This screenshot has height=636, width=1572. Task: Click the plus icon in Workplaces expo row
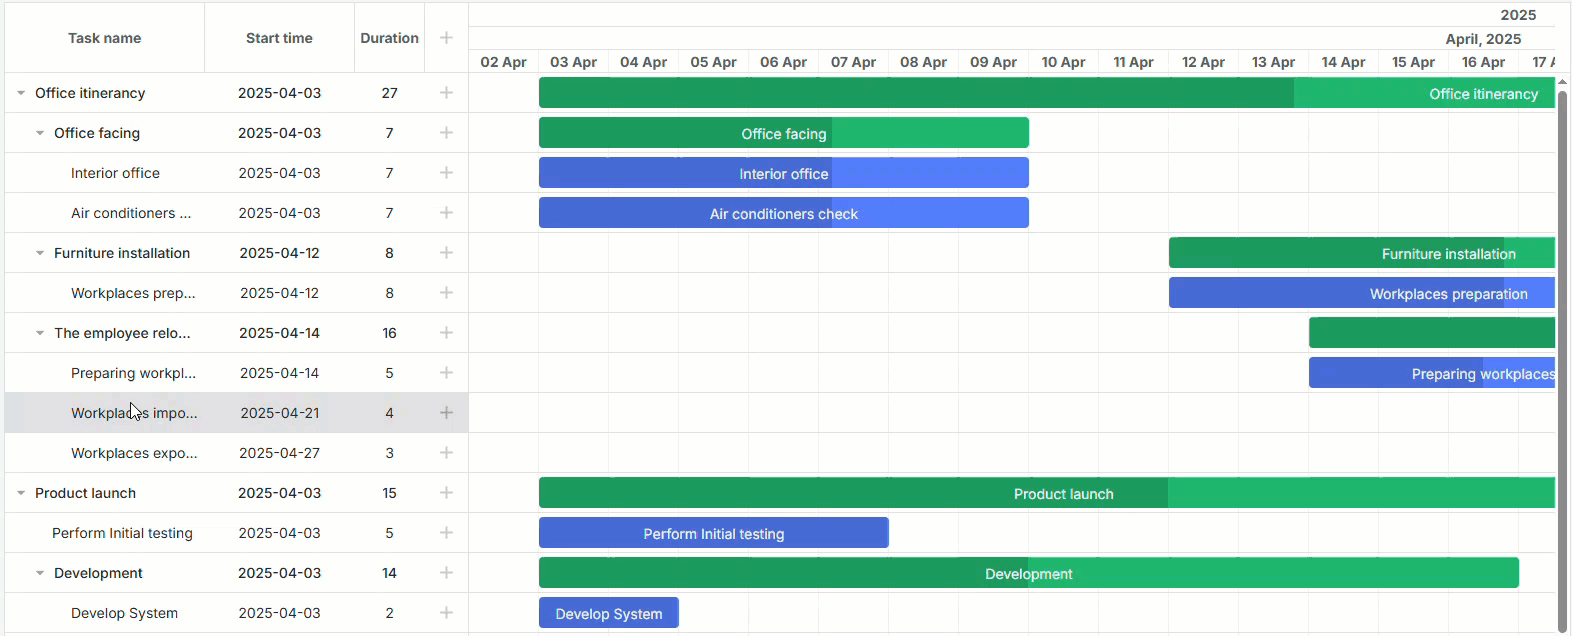click(446, 453)
